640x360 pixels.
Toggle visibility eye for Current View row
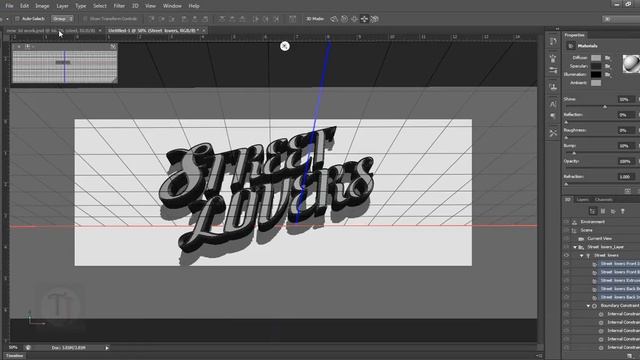pyautogui.click(x=566, y=239)
